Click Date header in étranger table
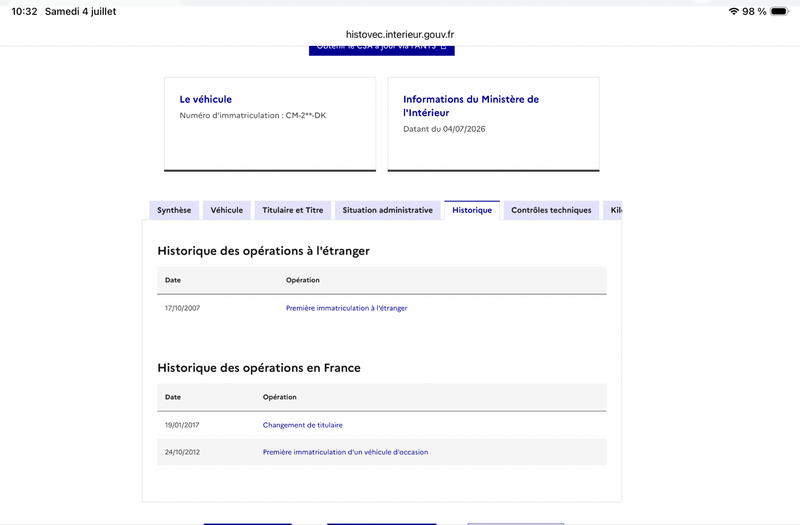This screenshot has height=525, width=800. point(172,280)
